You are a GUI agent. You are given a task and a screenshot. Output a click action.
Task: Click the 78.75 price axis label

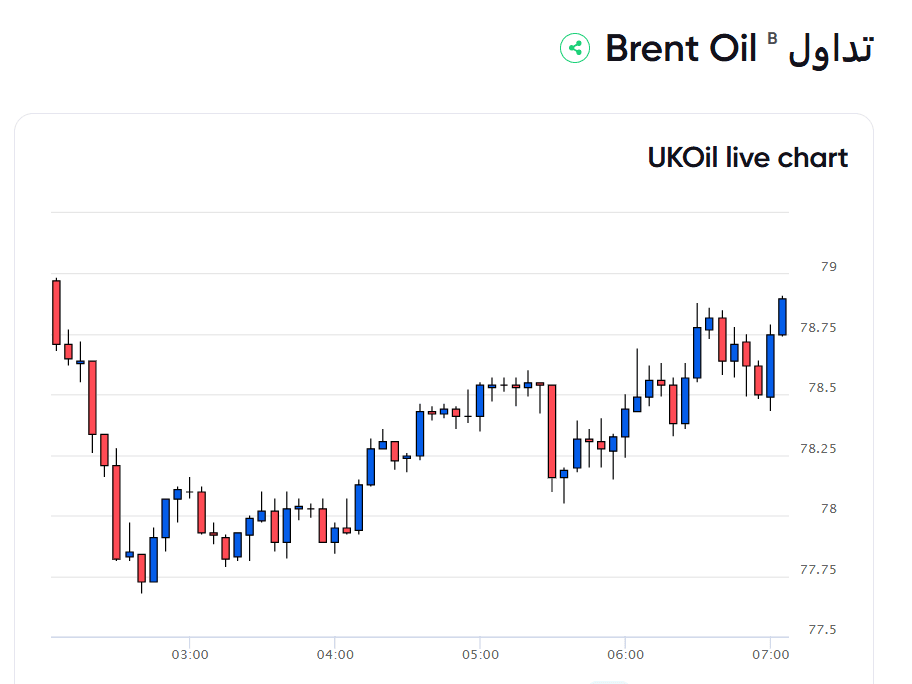tap(818, 327)
